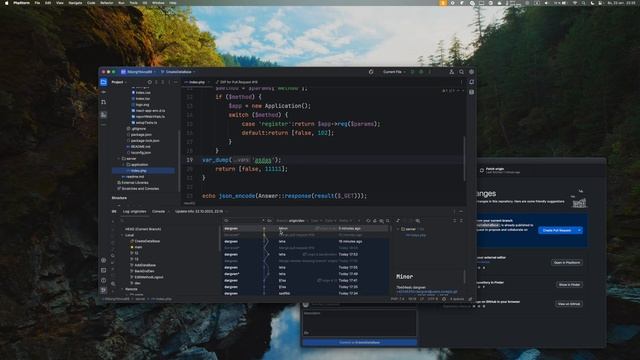Select HEAD (Current Branch) in branches tree
The height and width of the screenshot is (360, 640).
tap(143, 229)
